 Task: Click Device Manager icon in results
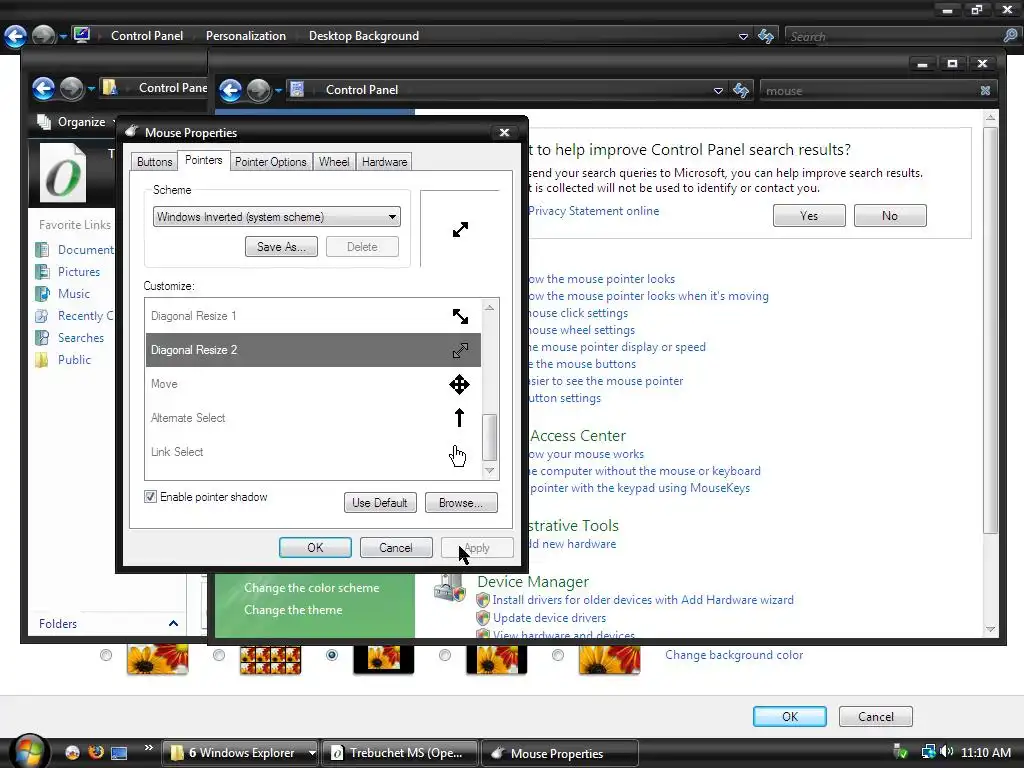449,587
